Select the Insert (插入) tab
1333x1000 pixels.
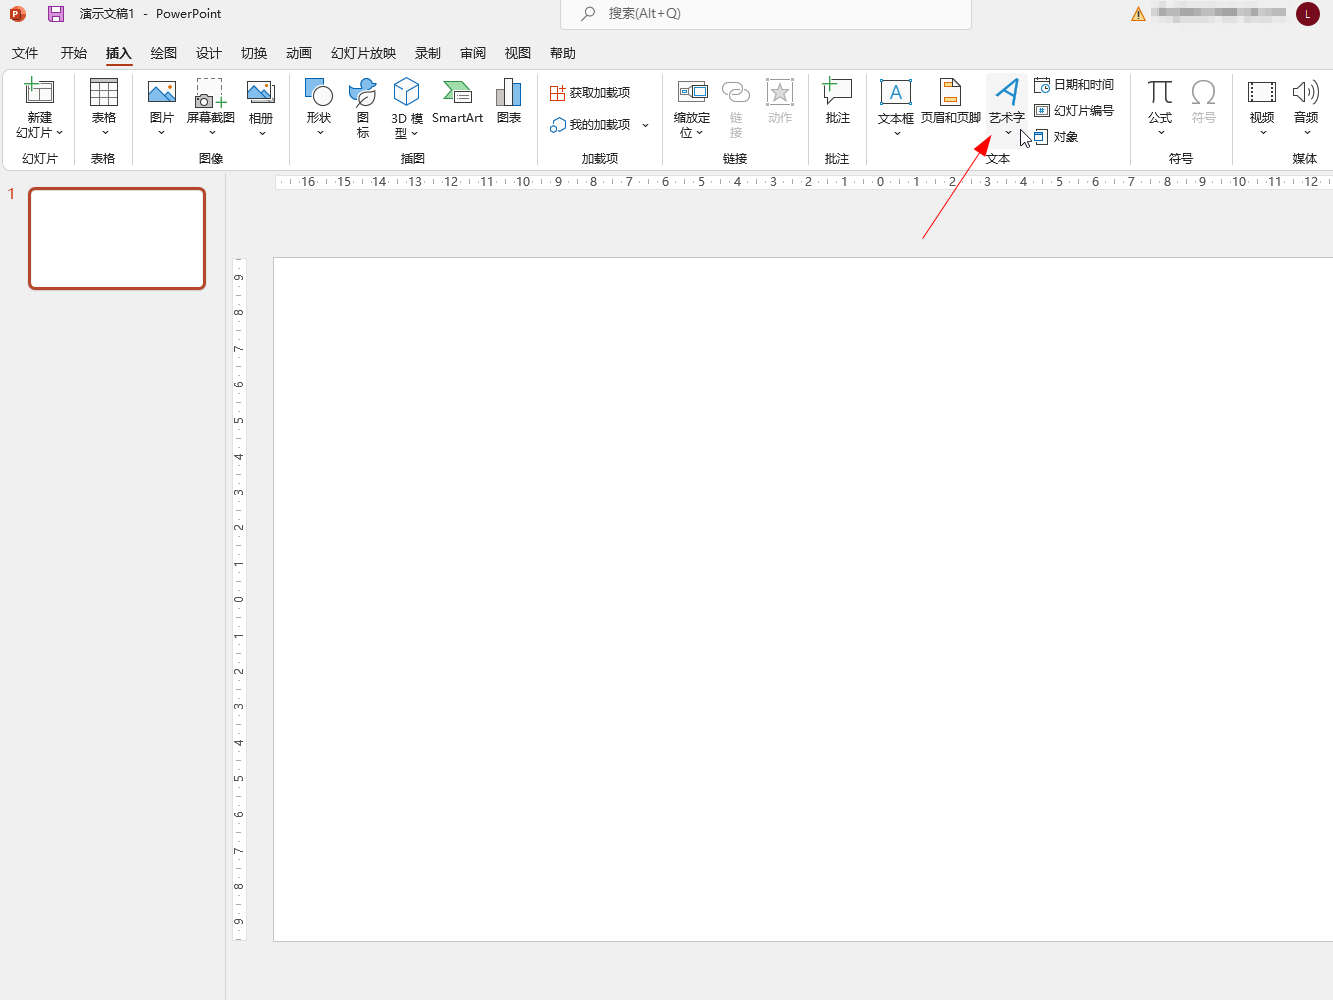pyautogui.click(x=119, y=53)
